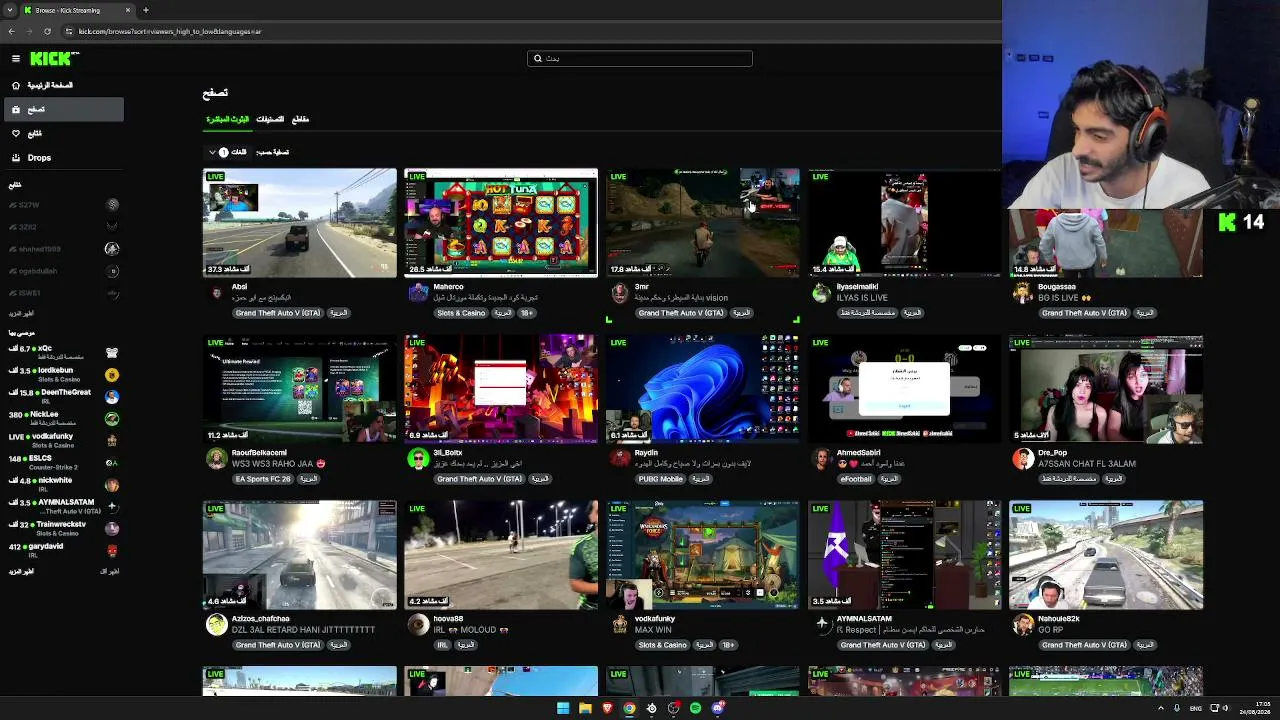Click Dre_Pop's channel avatar

[x=1023, y=459]
